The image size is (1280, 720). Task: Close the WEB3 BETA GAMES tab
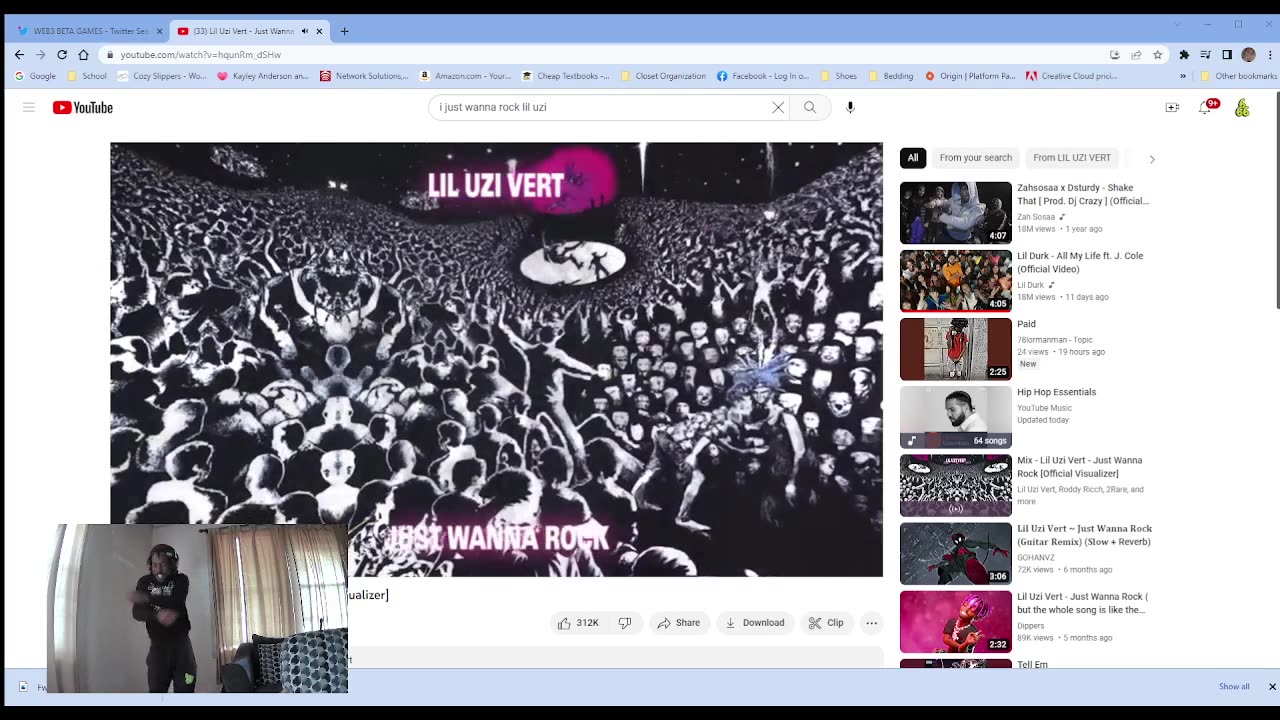pos(159,31)
